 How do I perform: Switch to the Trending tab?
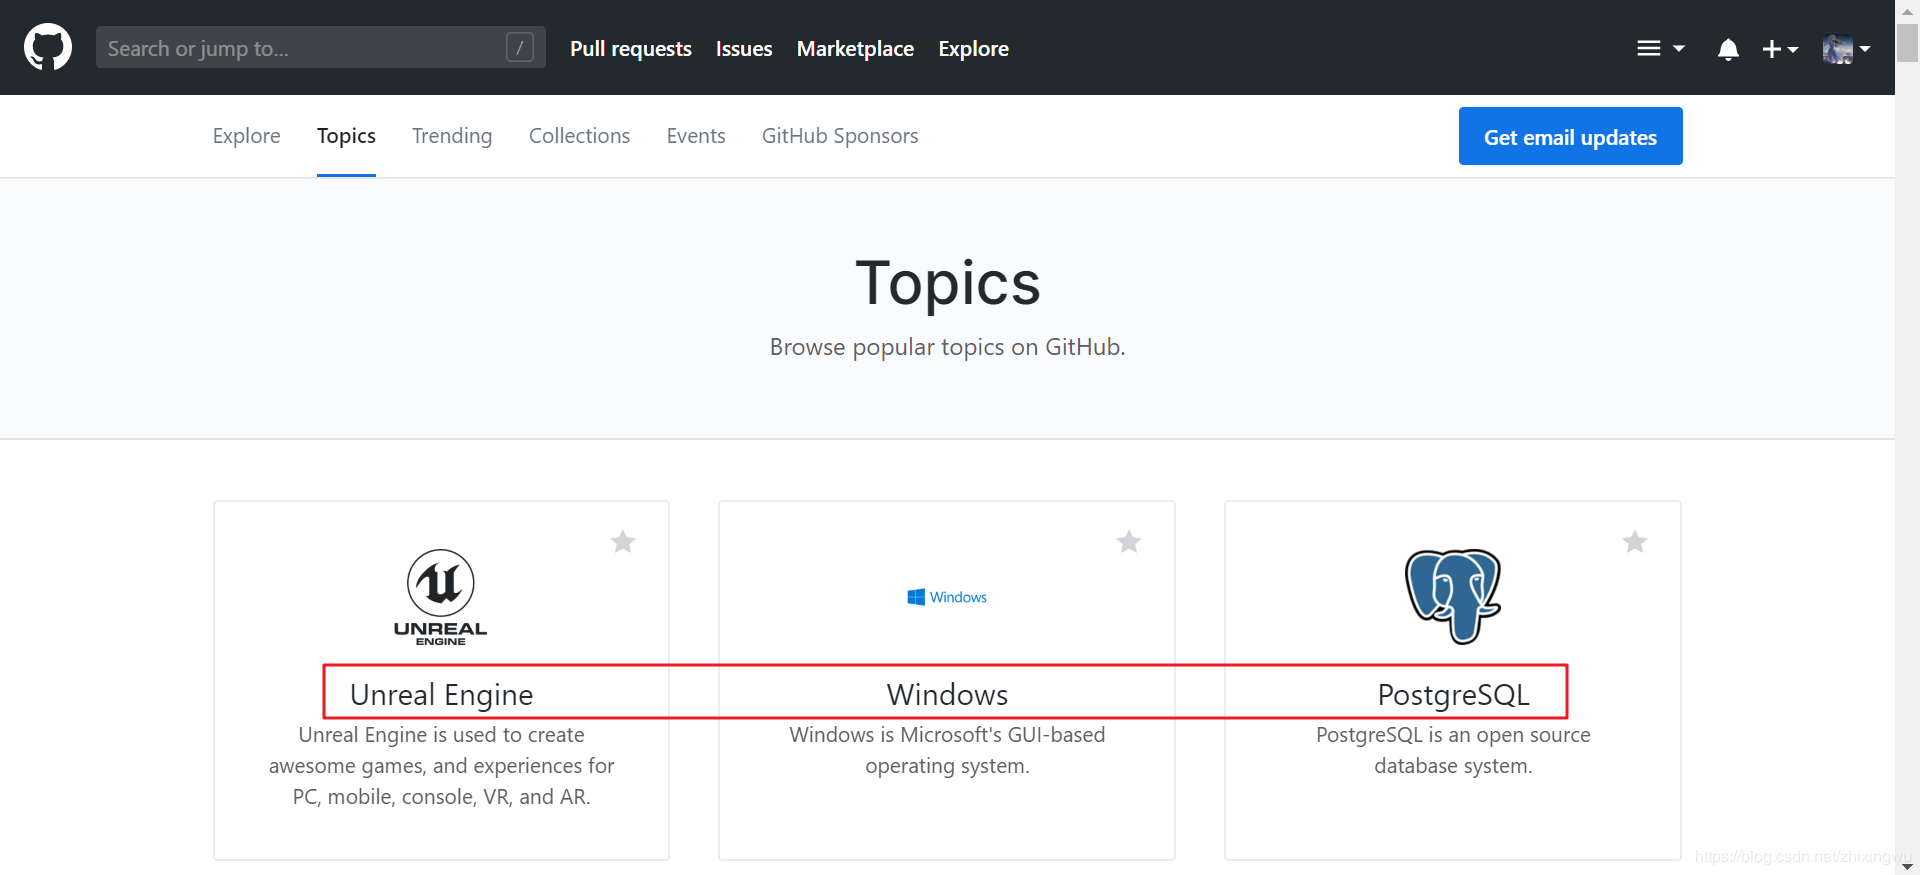click(452, 136)
